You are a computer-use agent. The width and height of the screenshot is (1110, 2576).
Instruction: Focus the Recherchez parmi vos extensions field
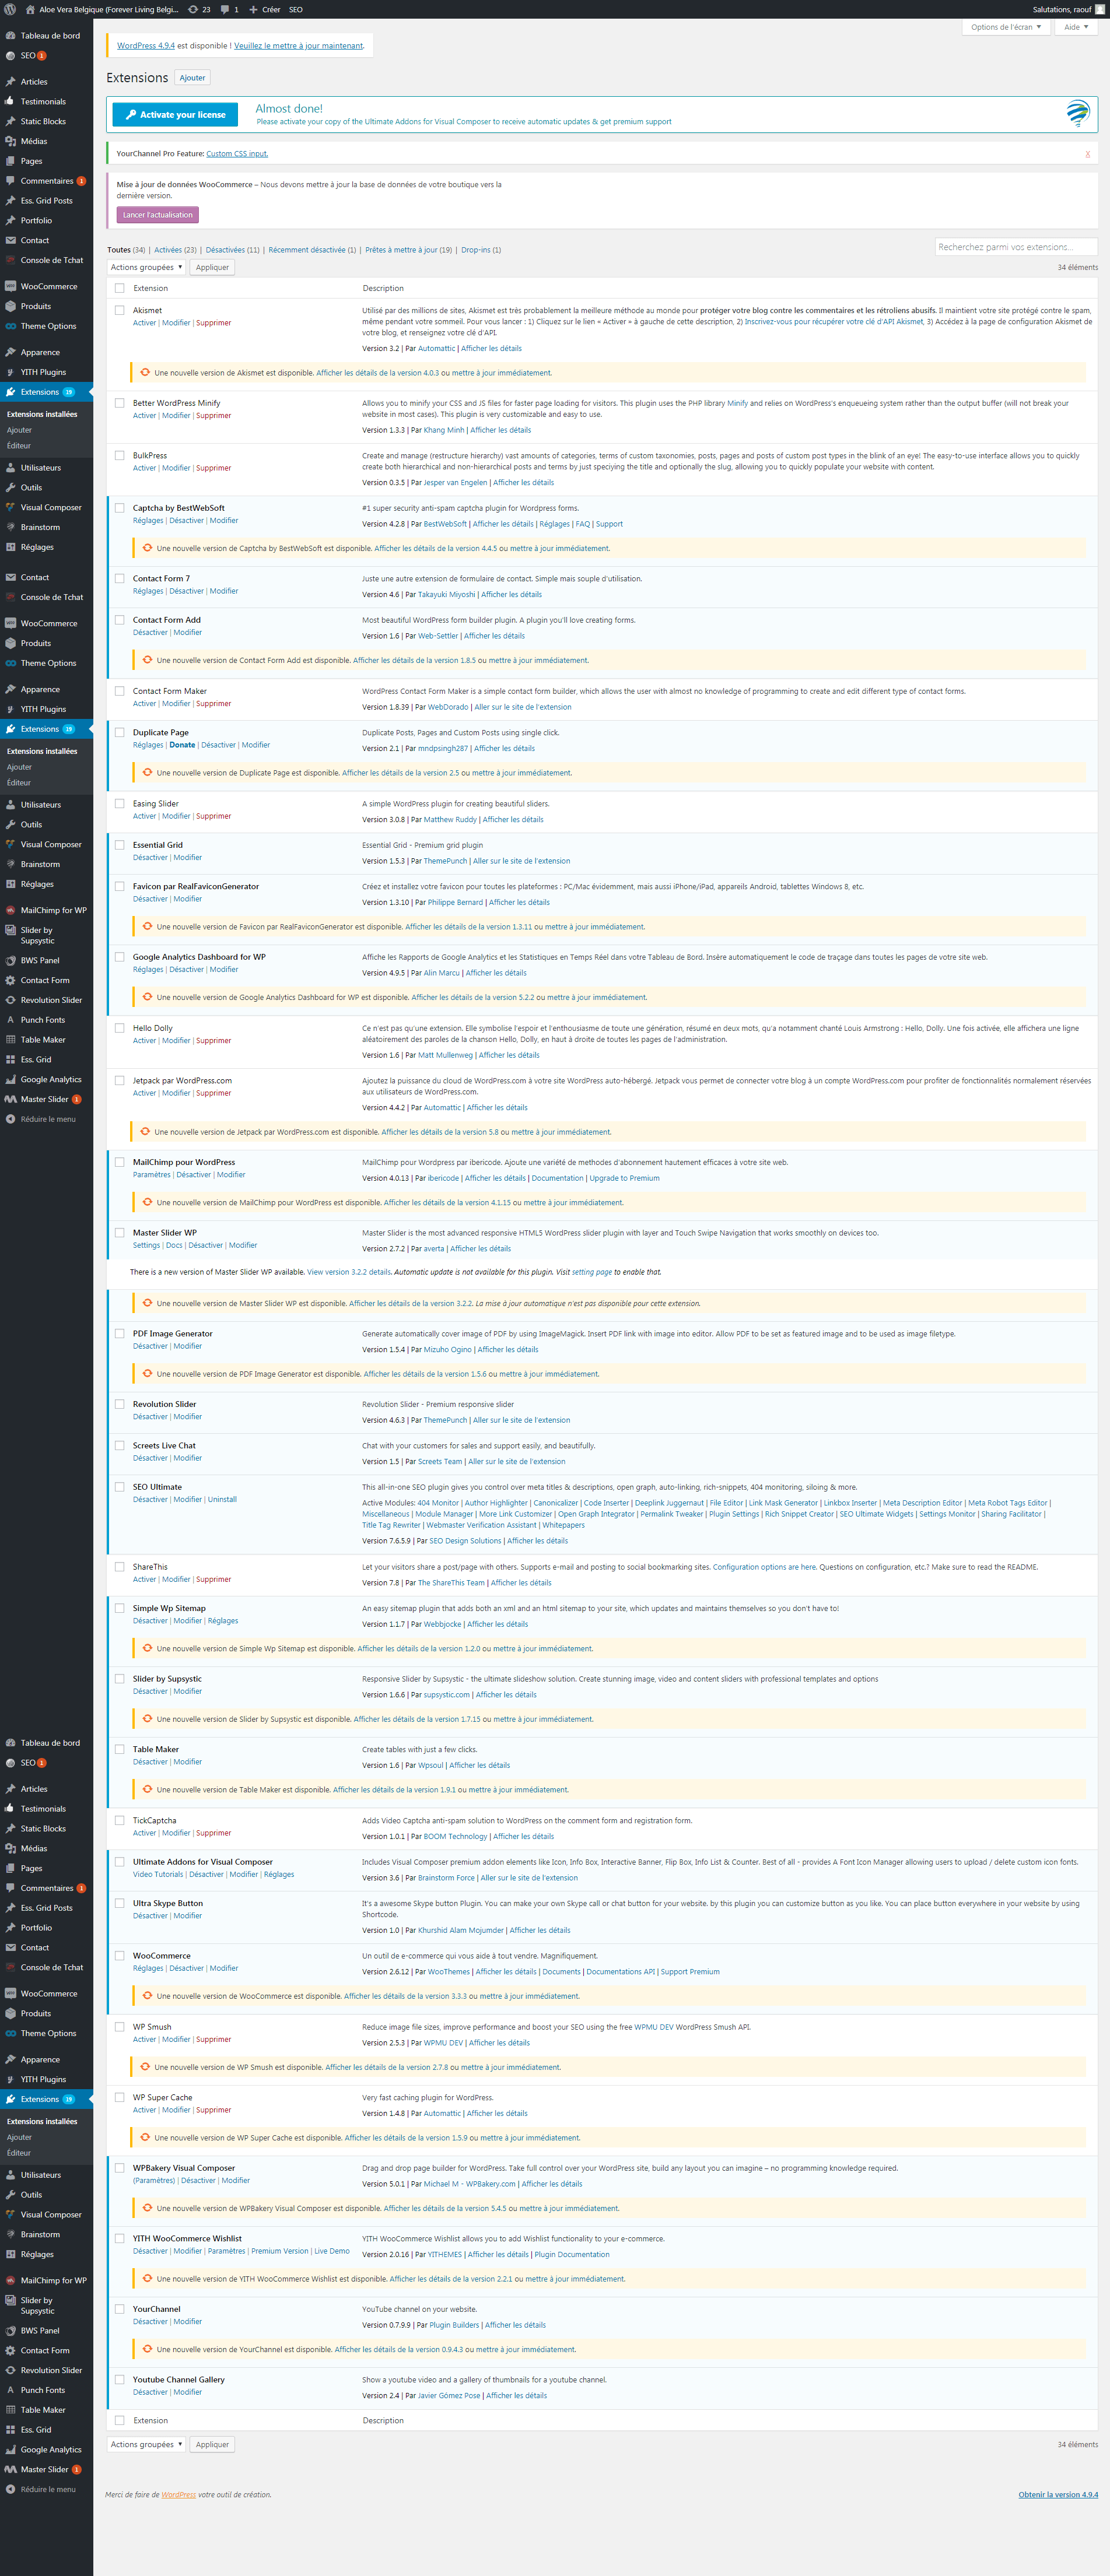pyautogui.click(x=1016, y=247)
